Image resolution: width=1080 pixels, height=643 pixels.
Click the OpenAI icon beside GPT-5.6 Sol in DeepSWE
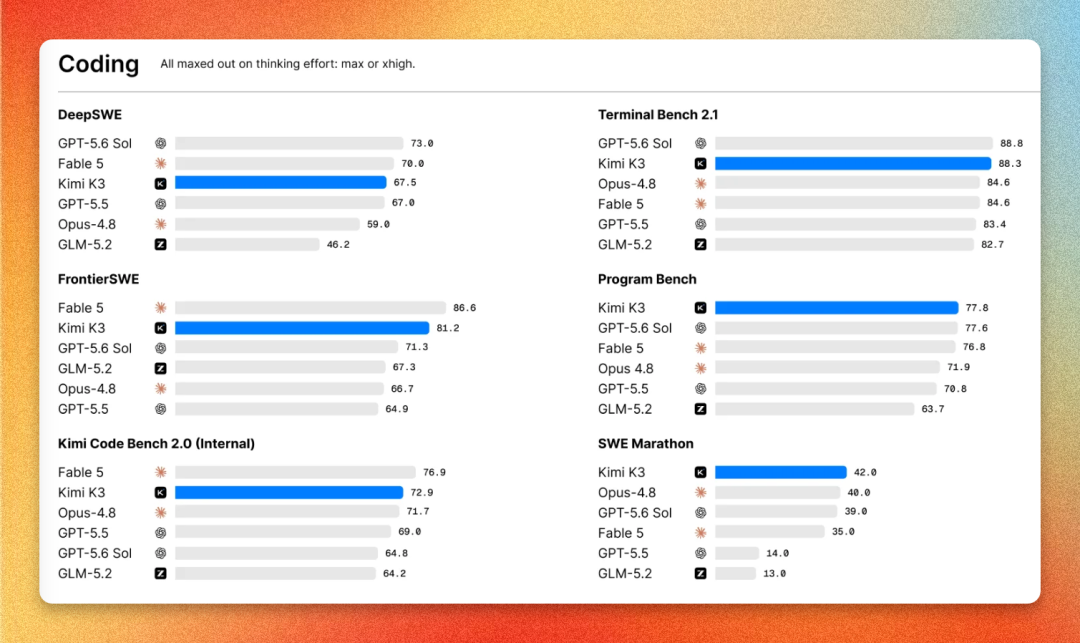click(x=160, y=143)
